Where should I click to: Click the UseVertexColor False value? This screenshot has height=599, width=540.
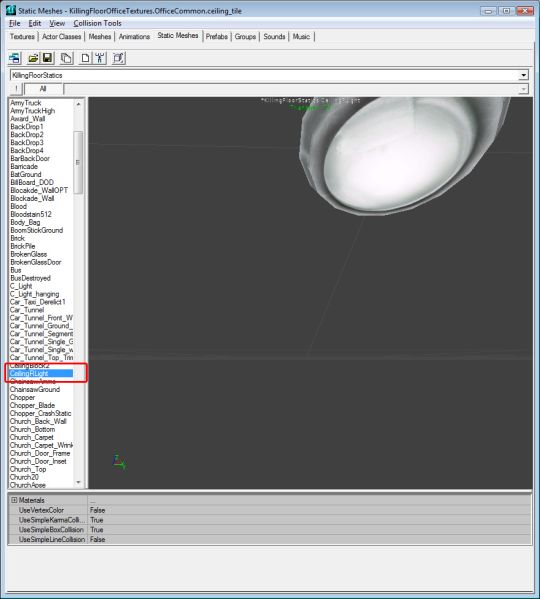point(97,510)
